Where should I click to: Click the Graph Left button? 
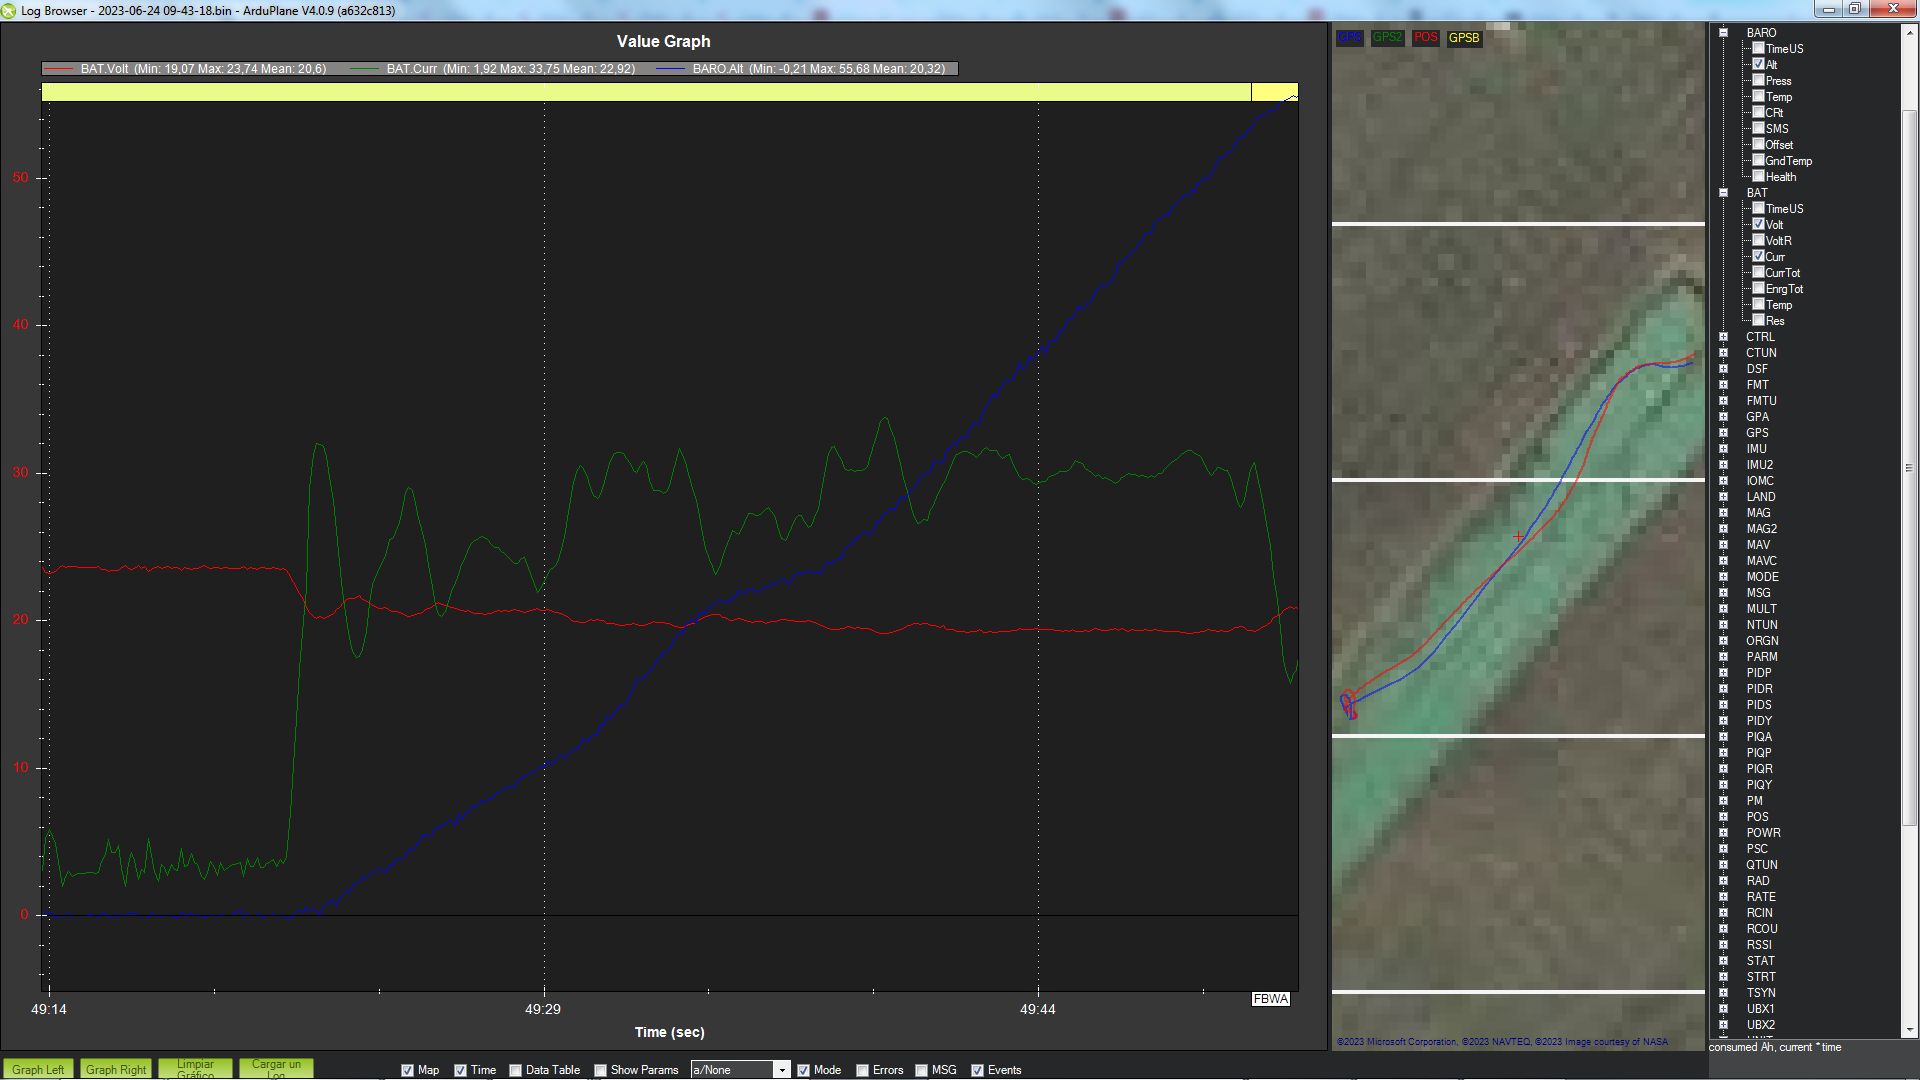[x=38, y=1069]
